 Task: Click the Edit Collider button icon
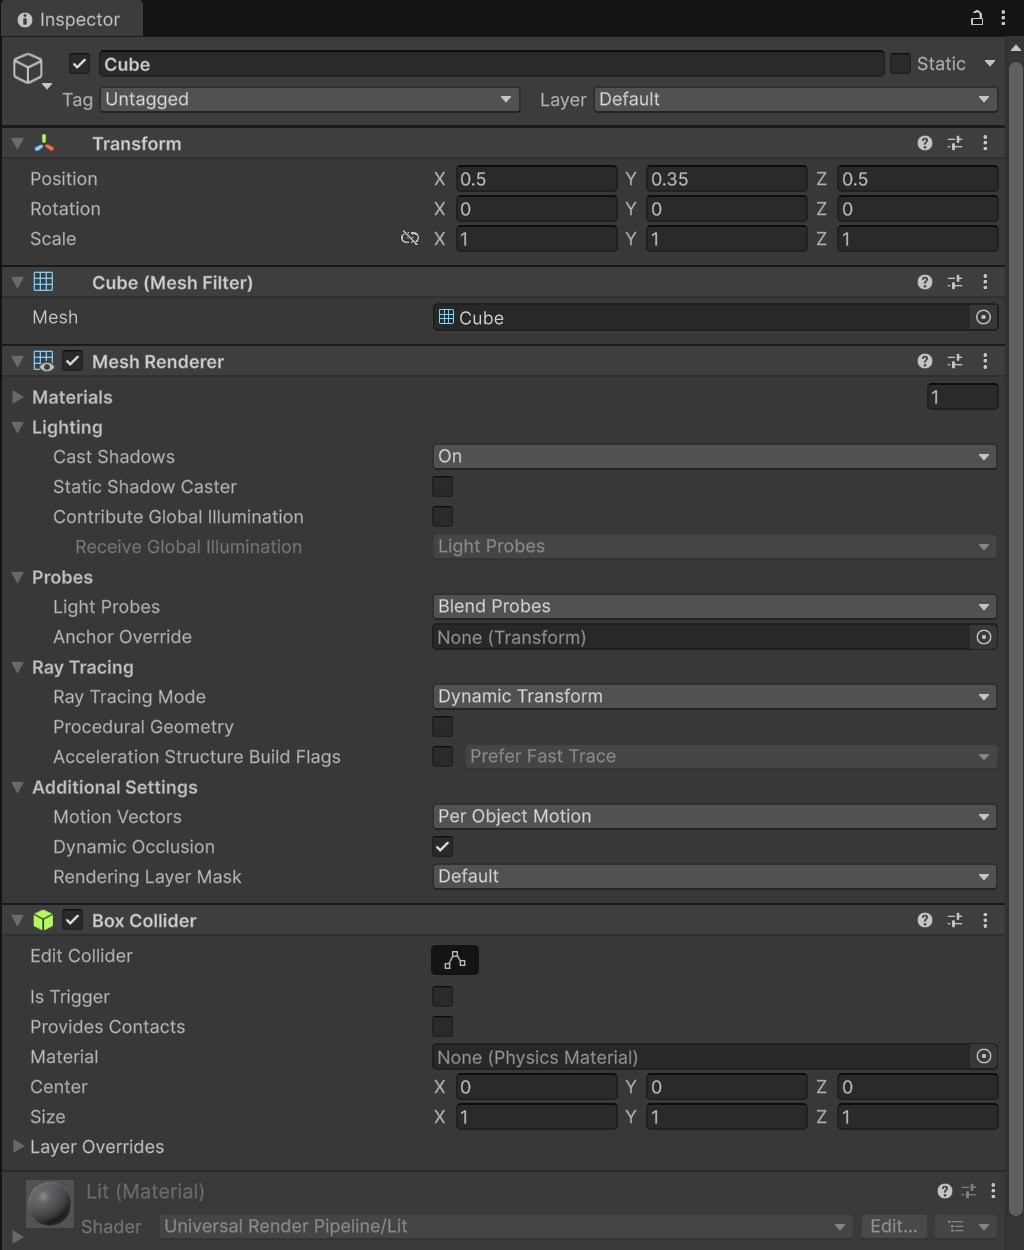tap(455, 960)
